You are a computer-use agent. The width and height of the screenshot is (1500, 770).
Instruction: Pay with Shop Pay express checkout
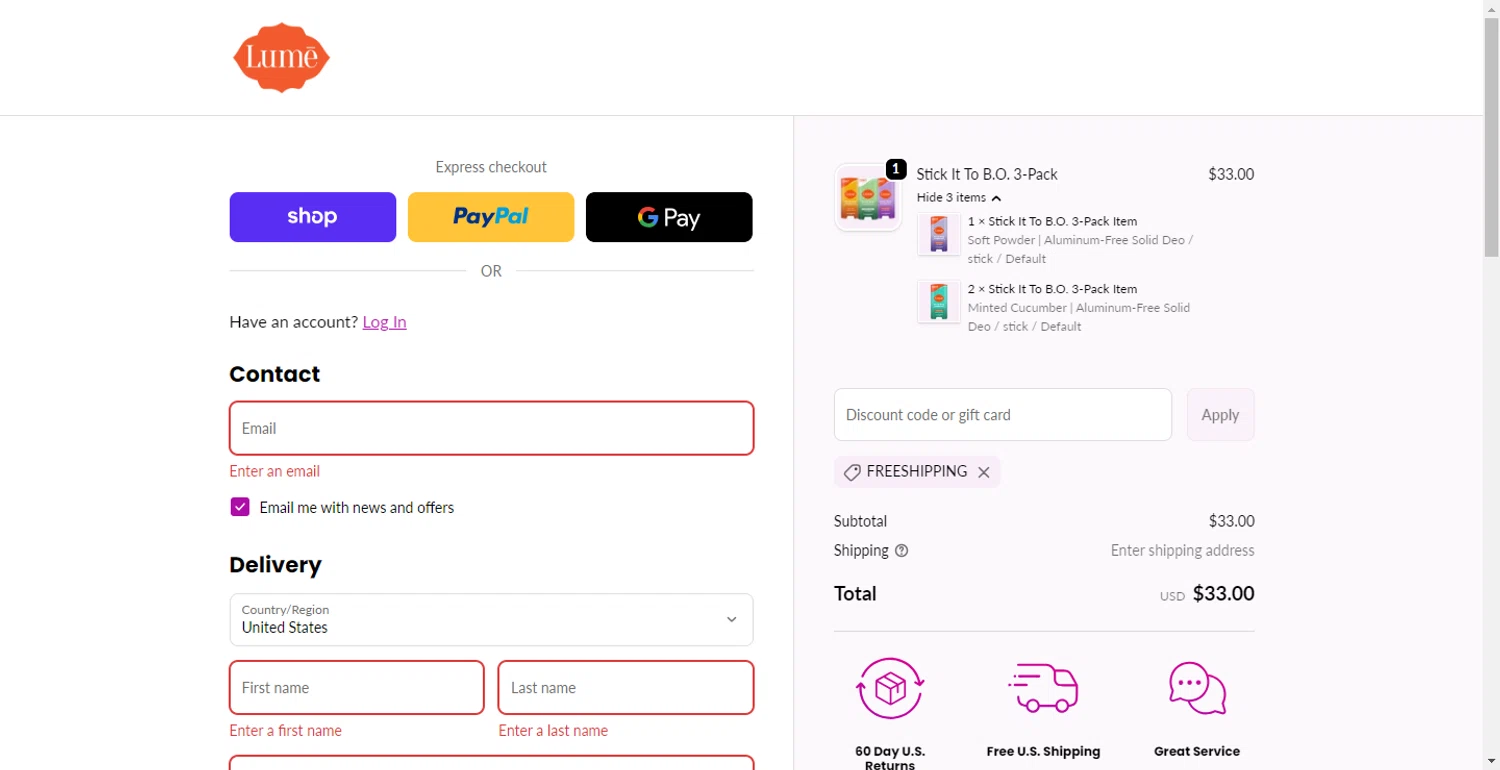(312, 217)
